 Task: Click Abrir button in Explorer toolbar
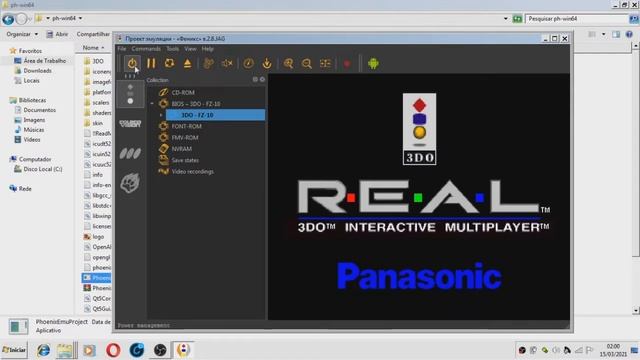coord(57,34)
